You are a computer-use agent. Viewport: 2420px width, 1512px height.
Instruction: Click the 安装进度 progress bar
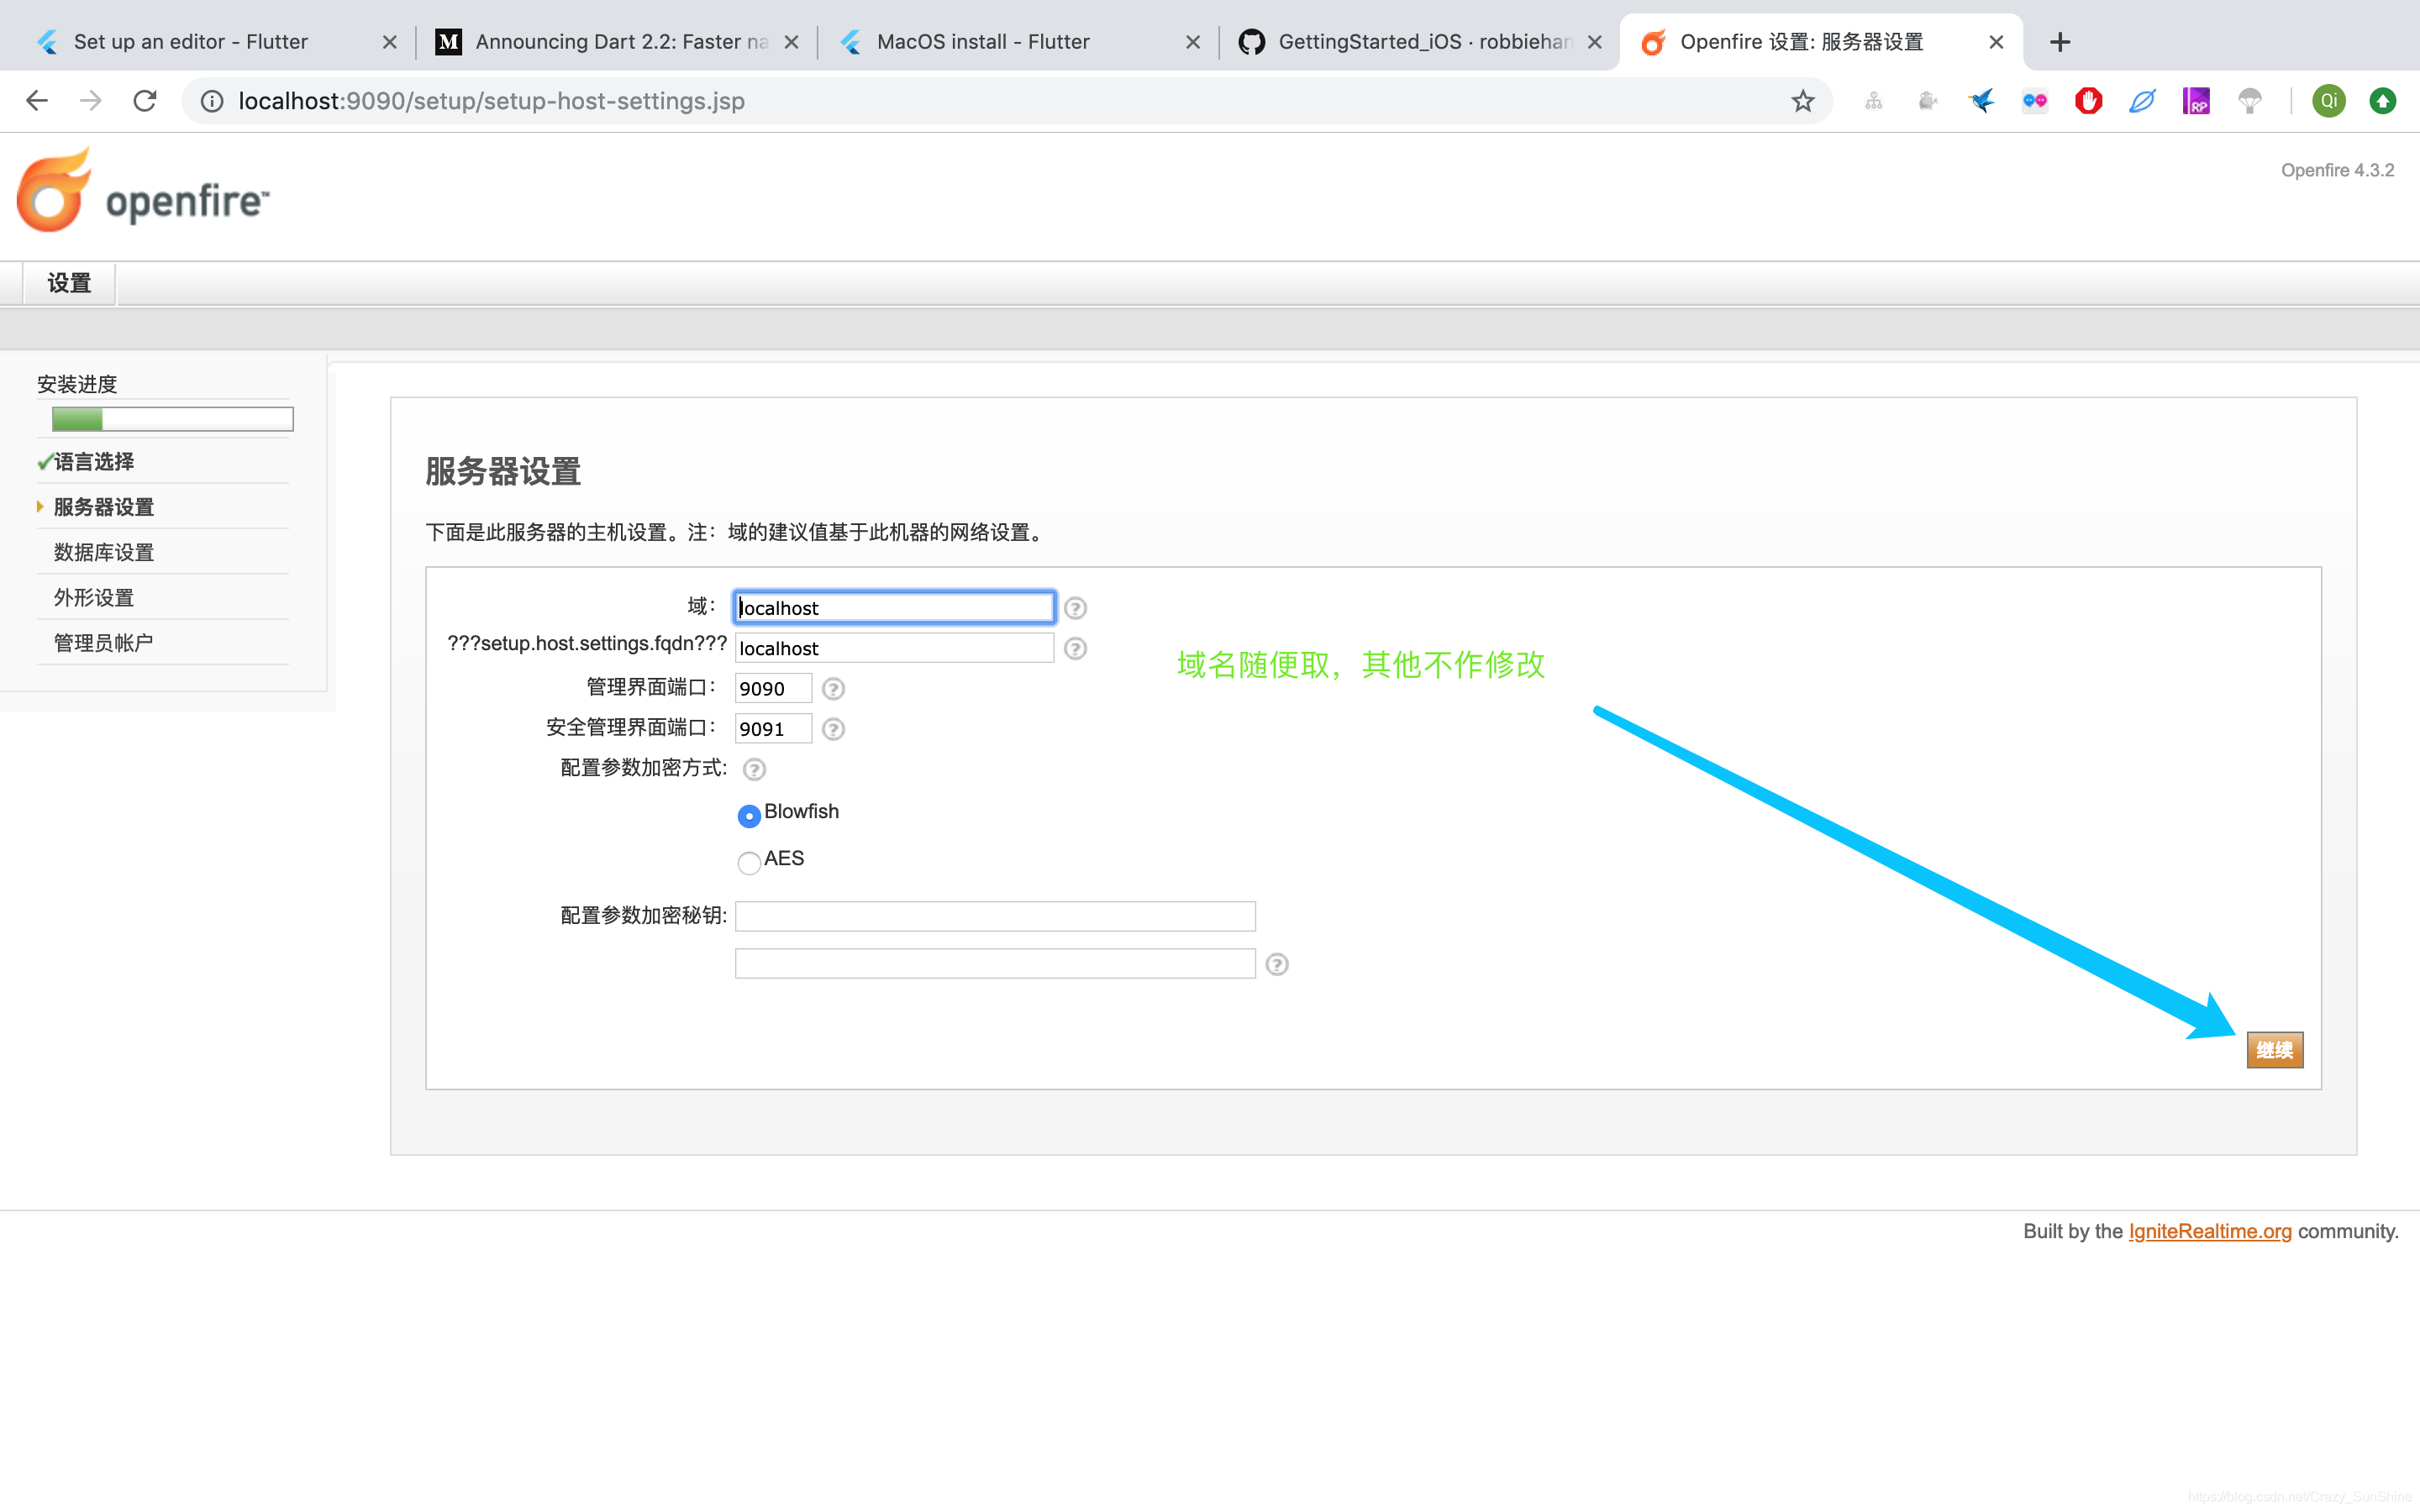(x=172, y=419)
